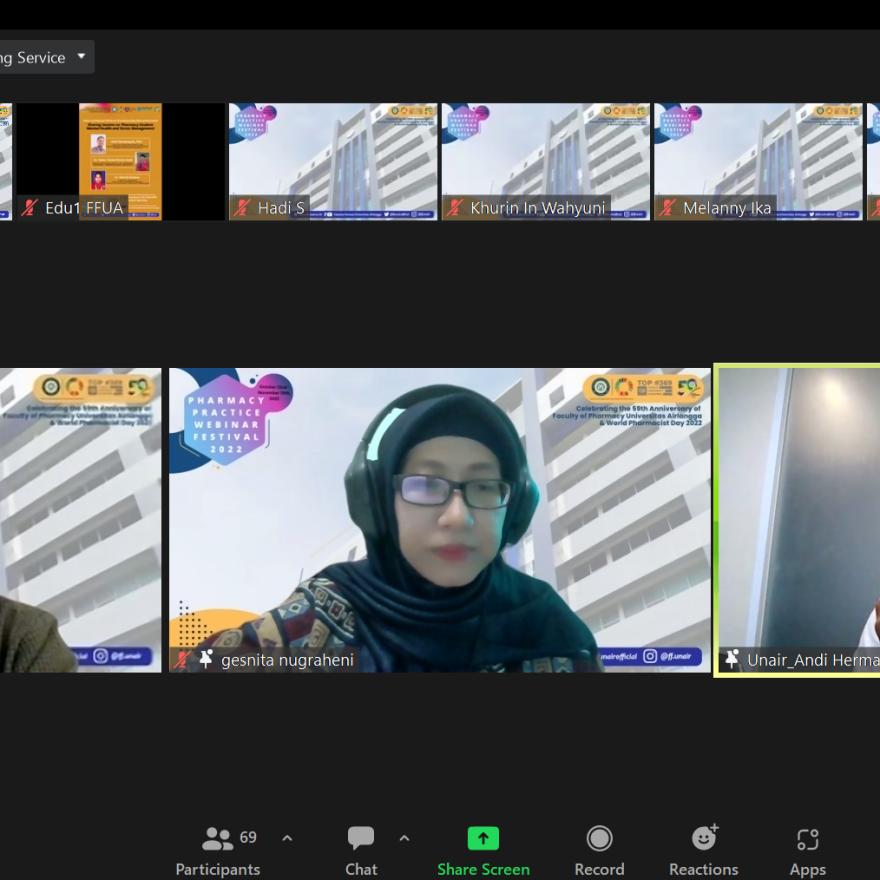Click muted mic icon on Melanny Ika
This screenshot has width=880, height=880.
668,208
